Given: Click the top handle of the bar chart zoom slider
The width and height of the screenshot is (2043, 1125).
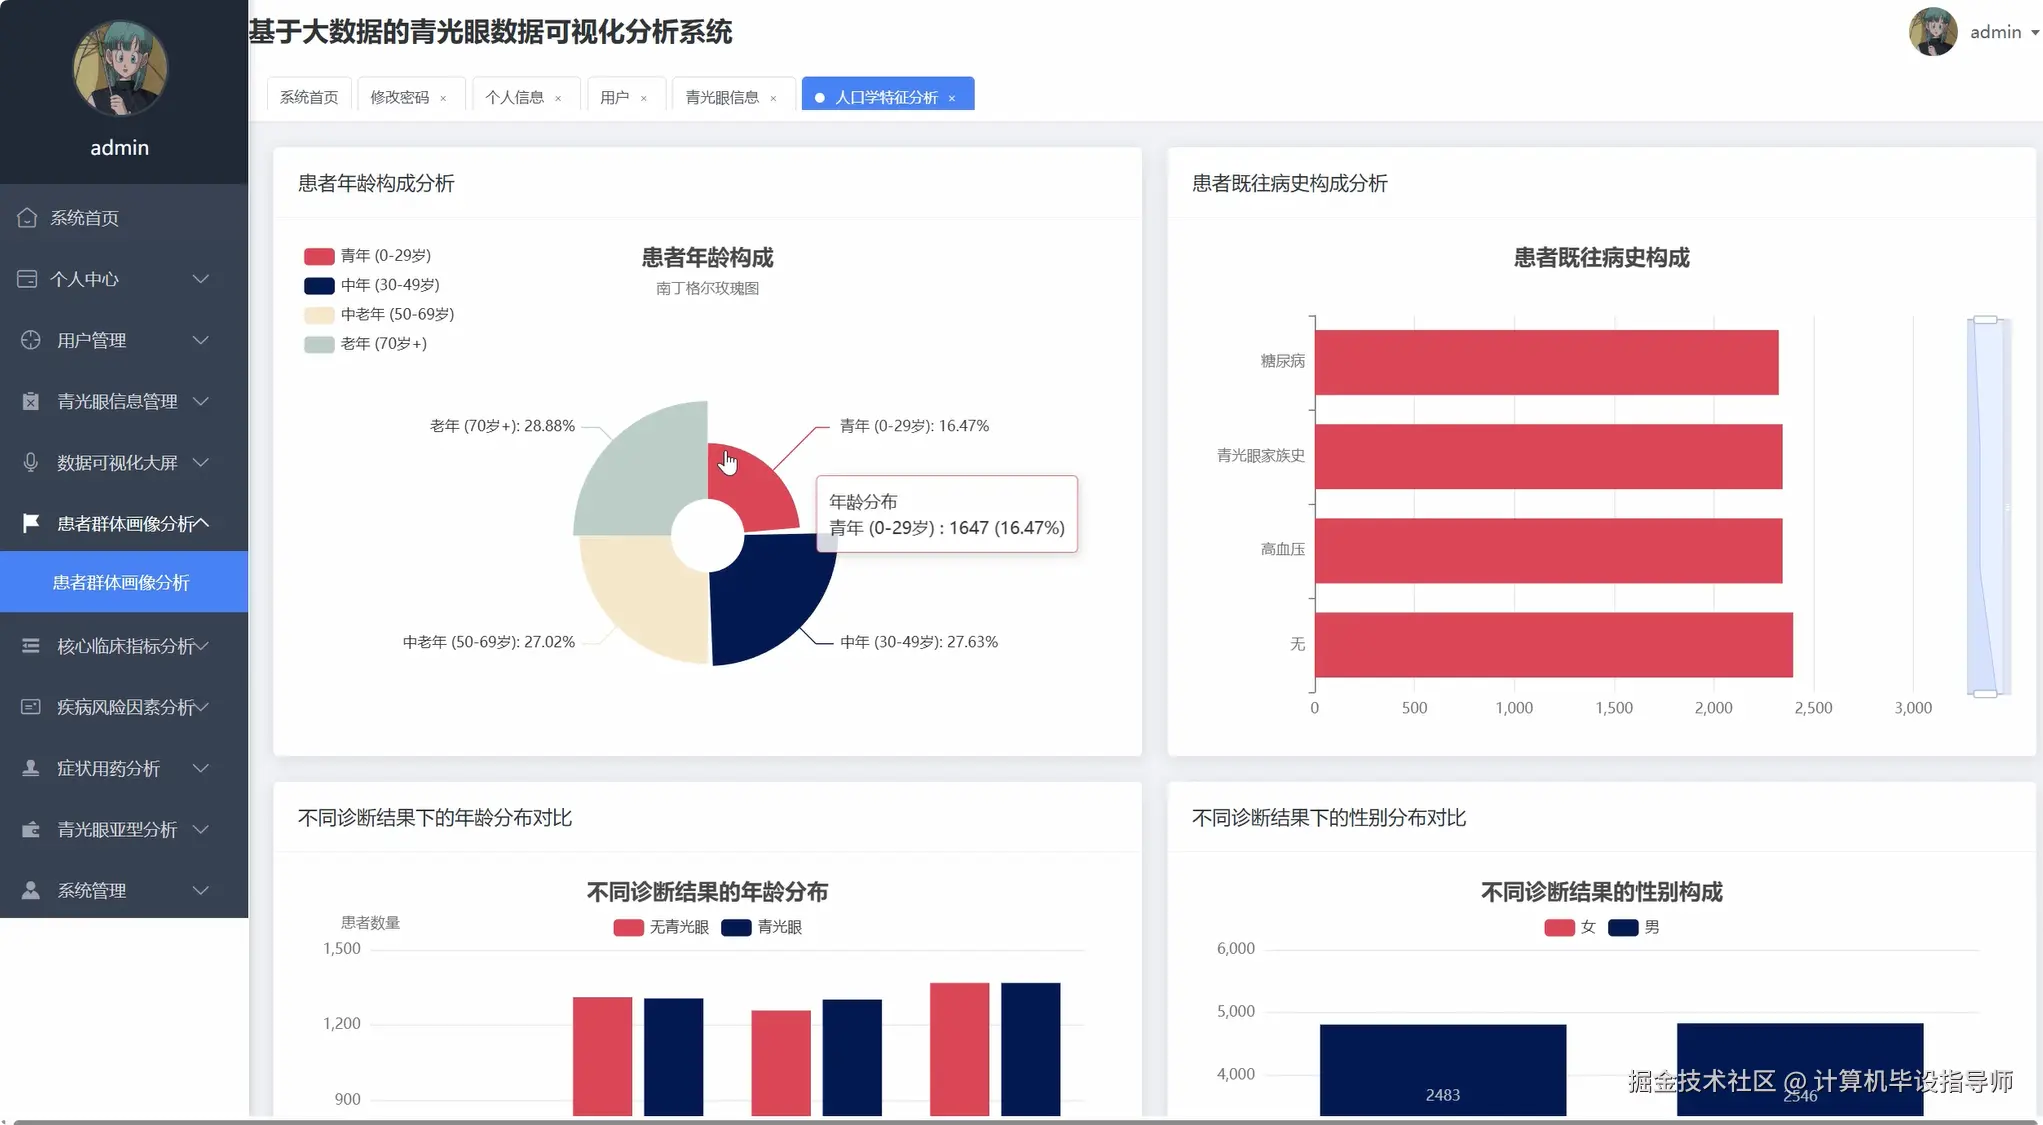Looking at the screenshot, I should pyautogui.click(x=1986, y=320).
